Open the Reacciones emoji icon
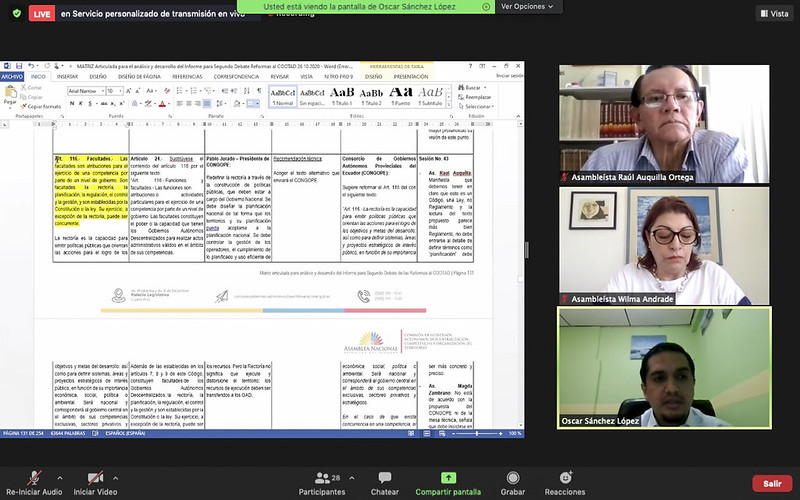This screenshot has height=500, width=800. tap(565, 478)
